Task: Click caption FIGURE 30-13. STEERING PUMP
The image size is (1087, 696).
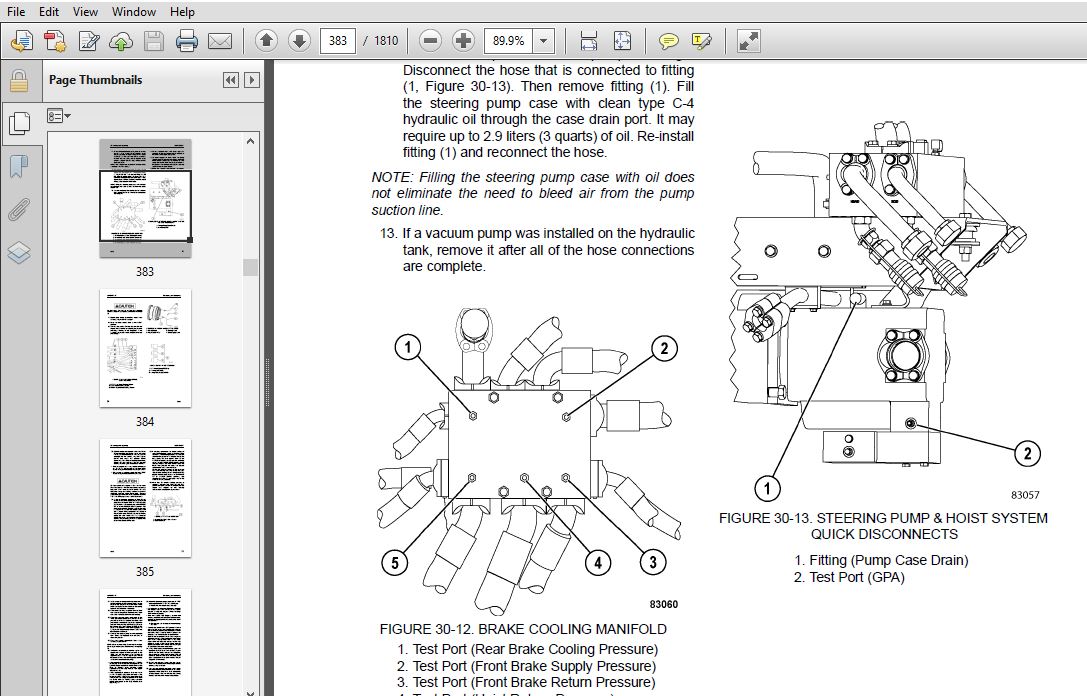Action: 883,526
